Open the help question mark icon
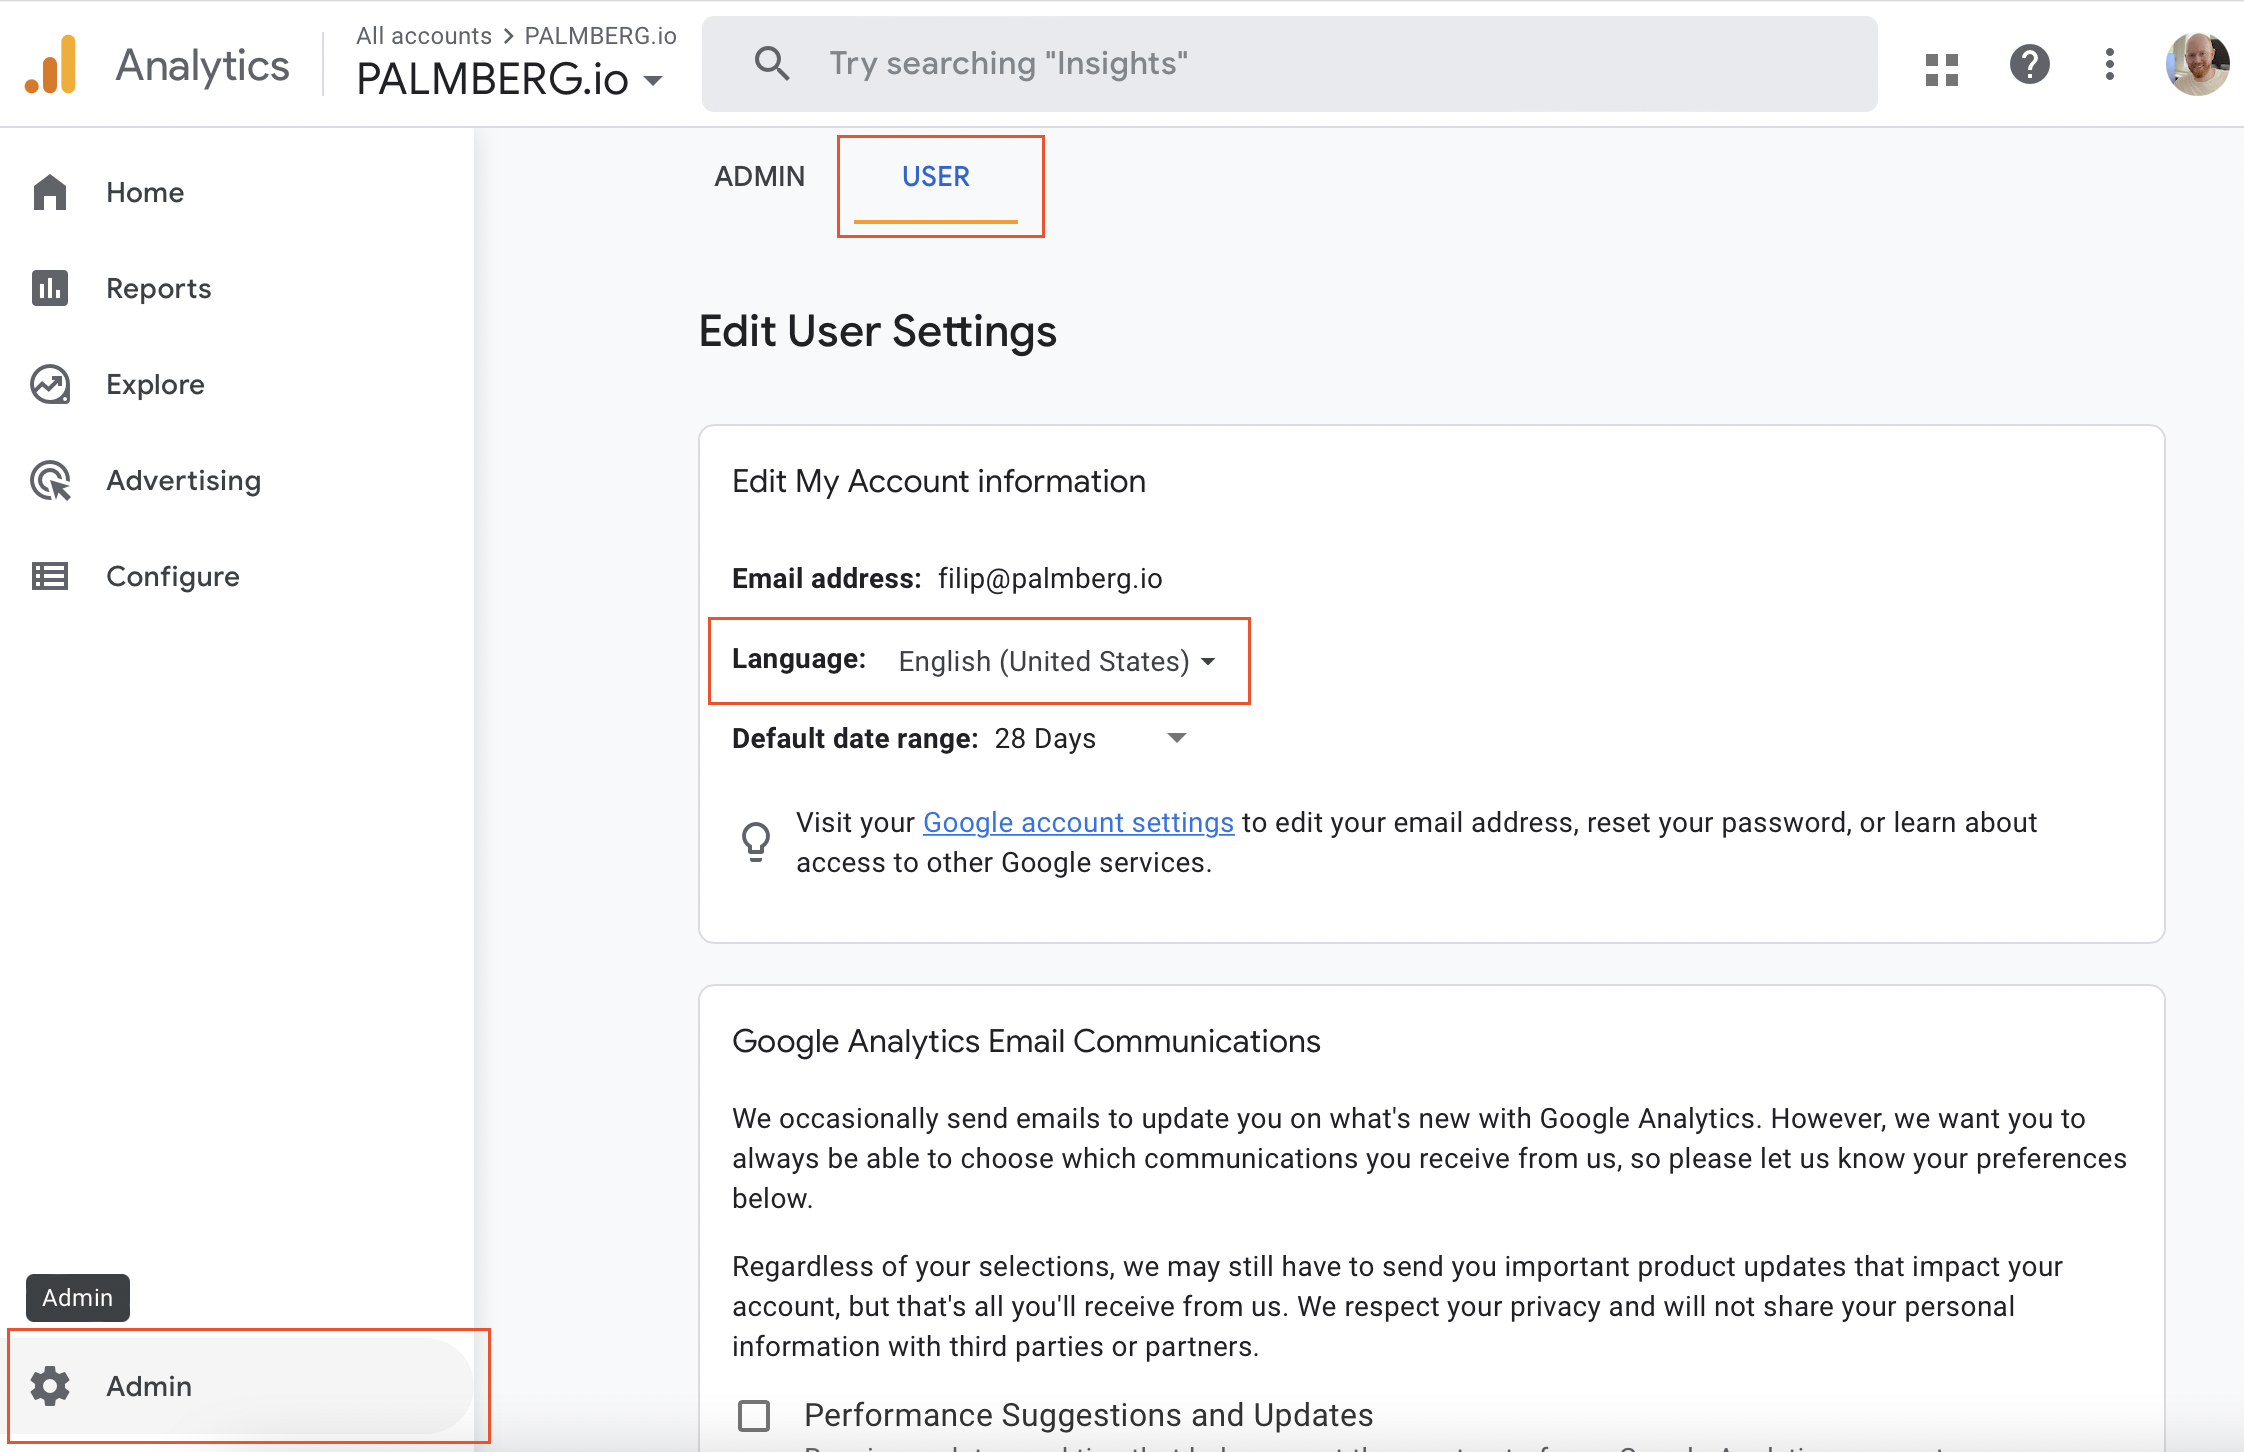 tap(2029, 64)
